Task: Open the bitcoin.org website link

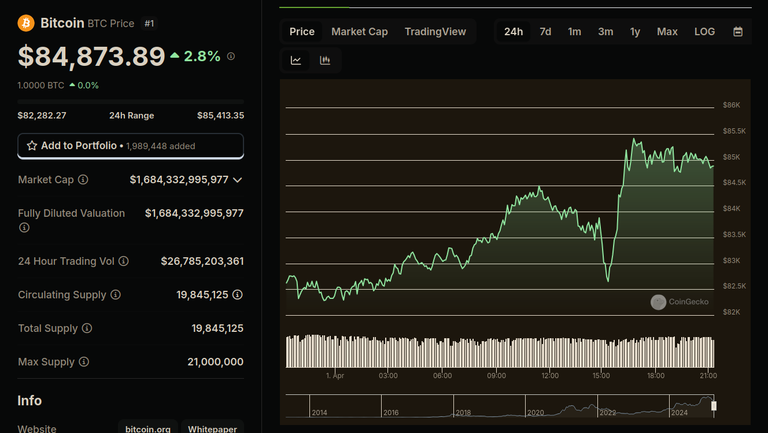Action: point(147,429)
